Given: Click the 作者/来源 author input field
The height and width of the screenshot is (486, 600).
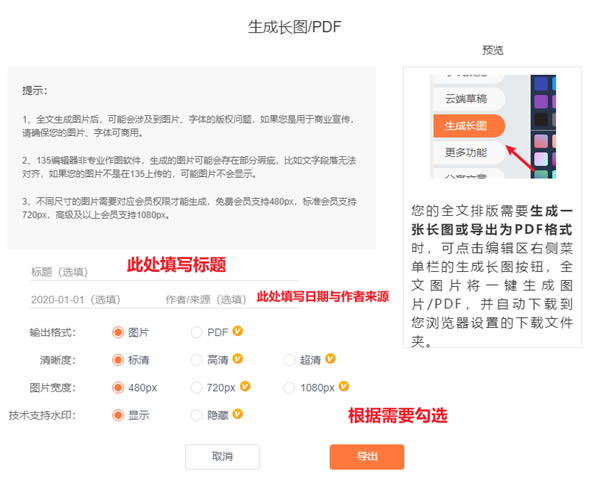Looking at the screenshot, I should point(206,299).
